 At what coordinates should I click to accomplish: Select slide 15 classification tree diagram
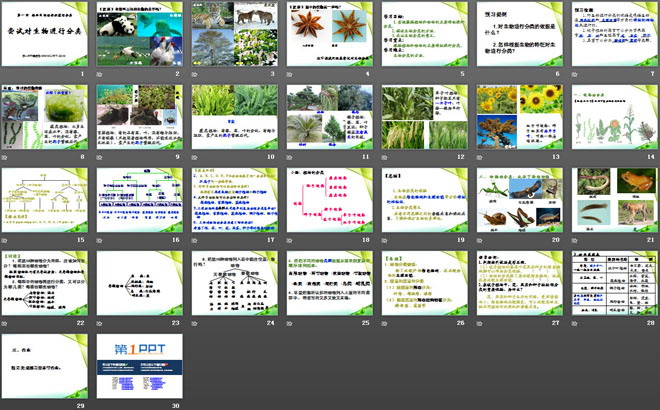44,200
